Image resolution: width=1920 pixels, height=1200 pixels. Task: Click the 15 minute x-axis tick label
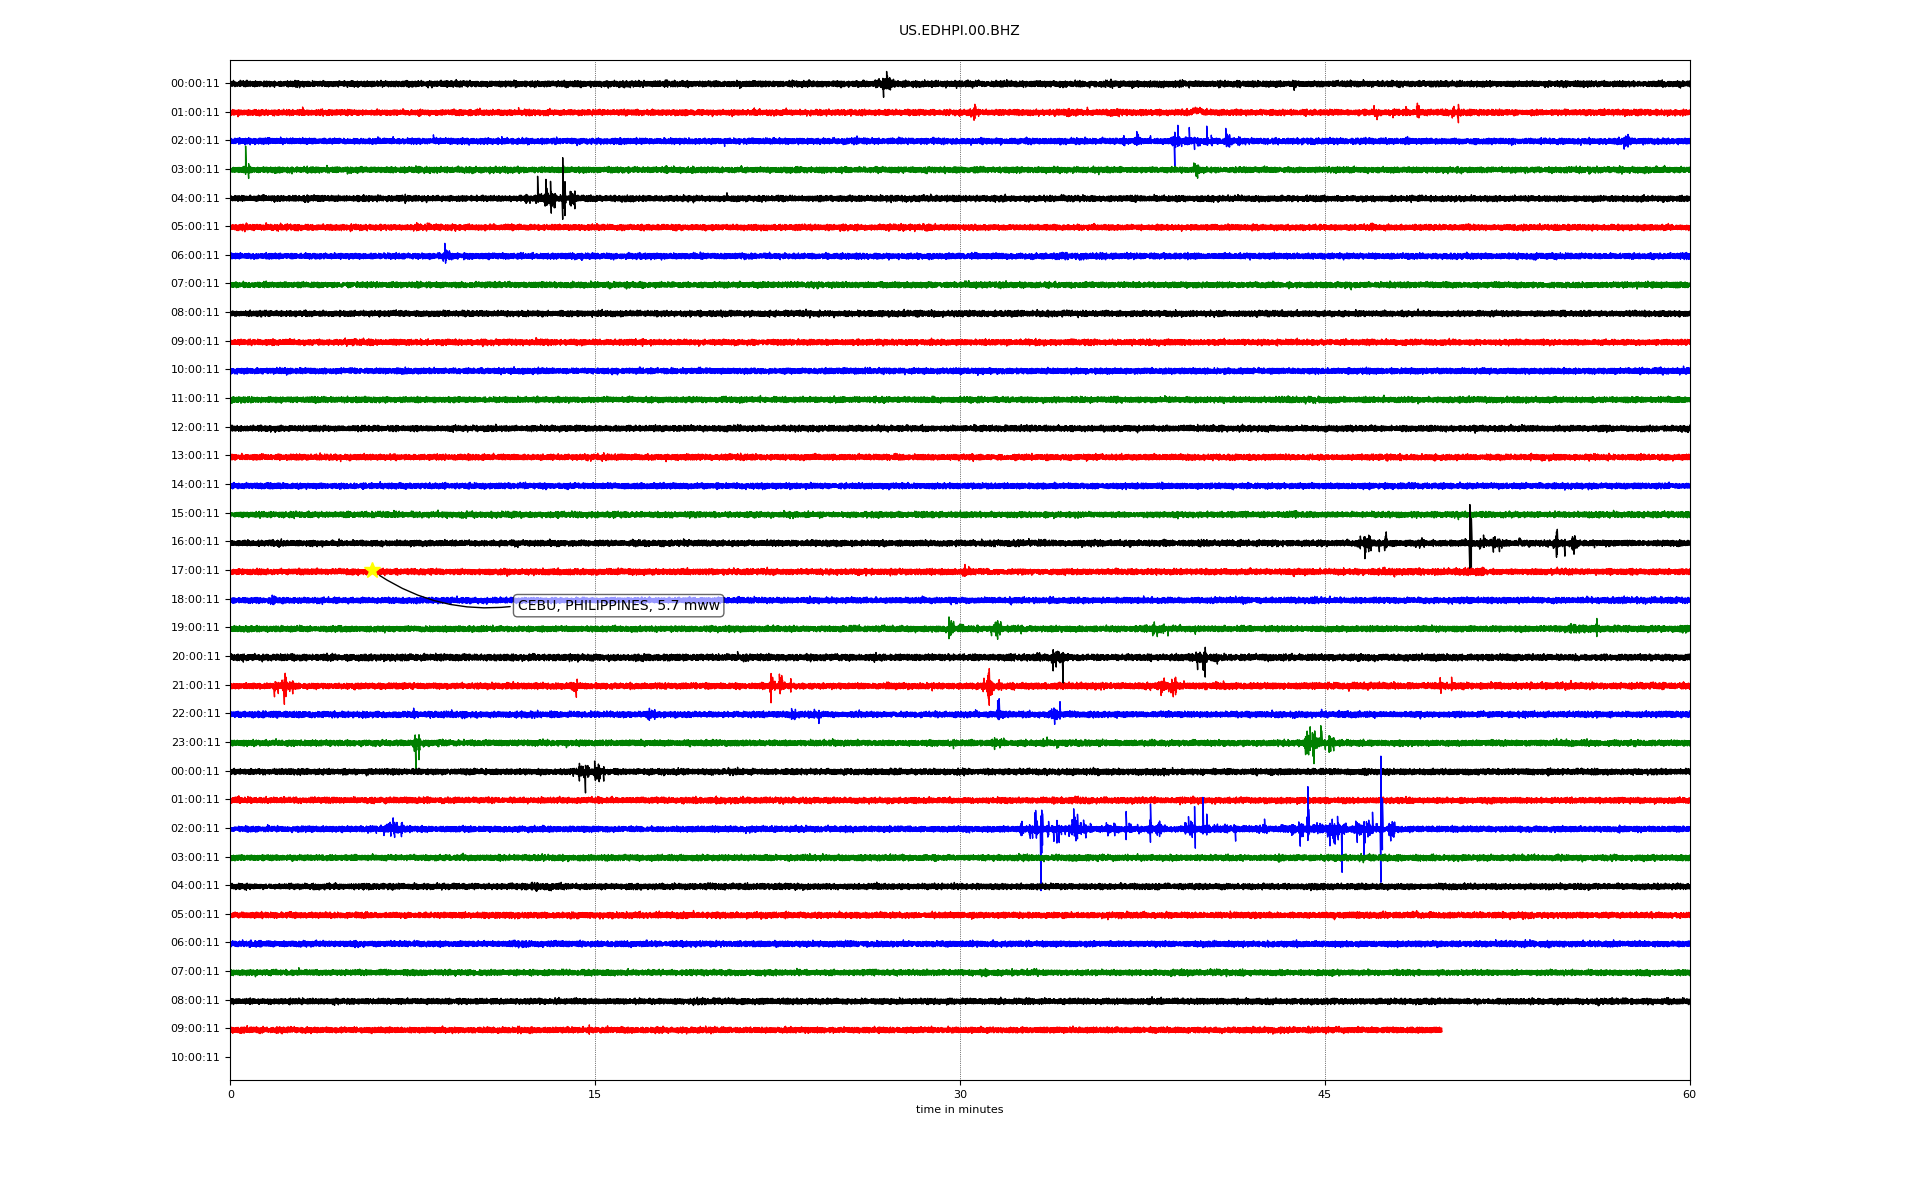click(x=595, y=1095)
